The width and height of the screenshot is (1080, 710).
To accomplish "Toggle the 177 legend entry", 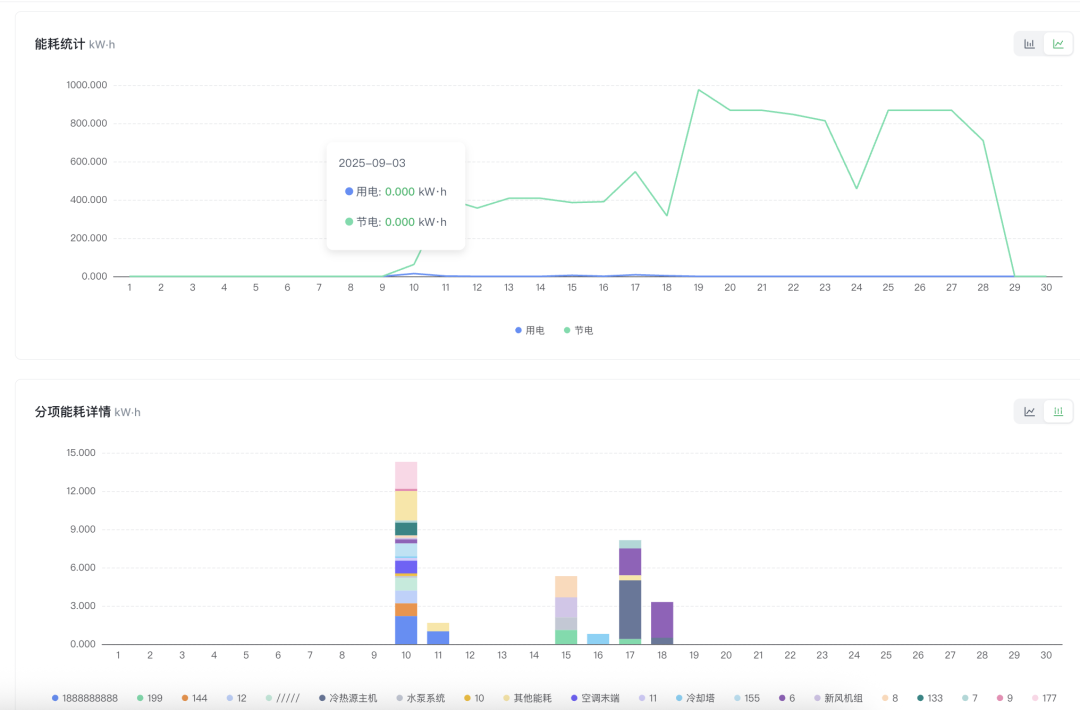I will [x=1044, y=698].
